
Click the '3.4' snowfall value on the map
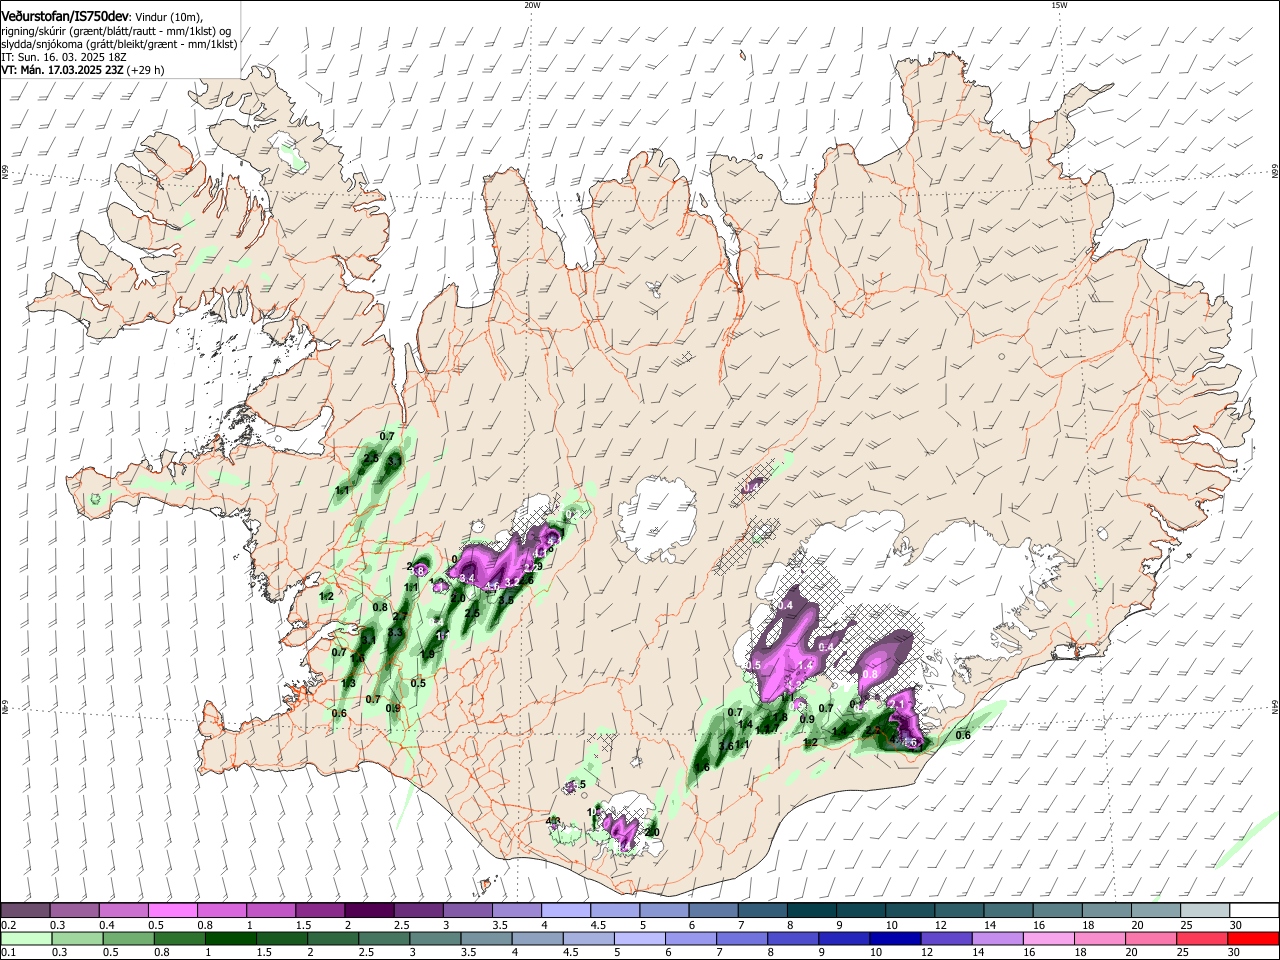pyautogui.click(x=466, y=578)
